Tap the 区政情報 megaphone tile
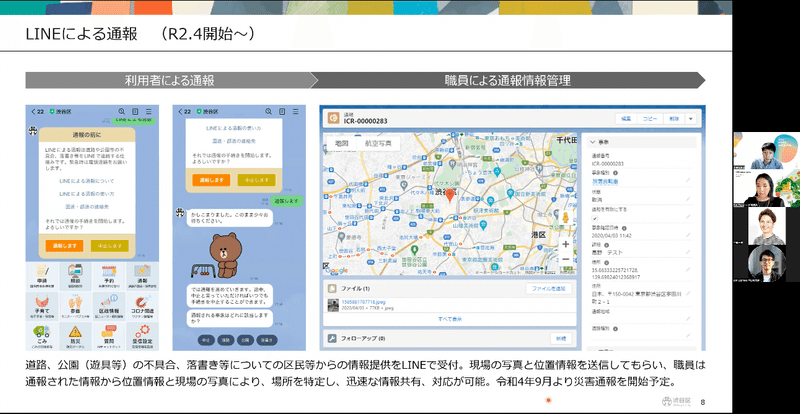The height and width of the screenshot is (414, 800). click(109, 306)
